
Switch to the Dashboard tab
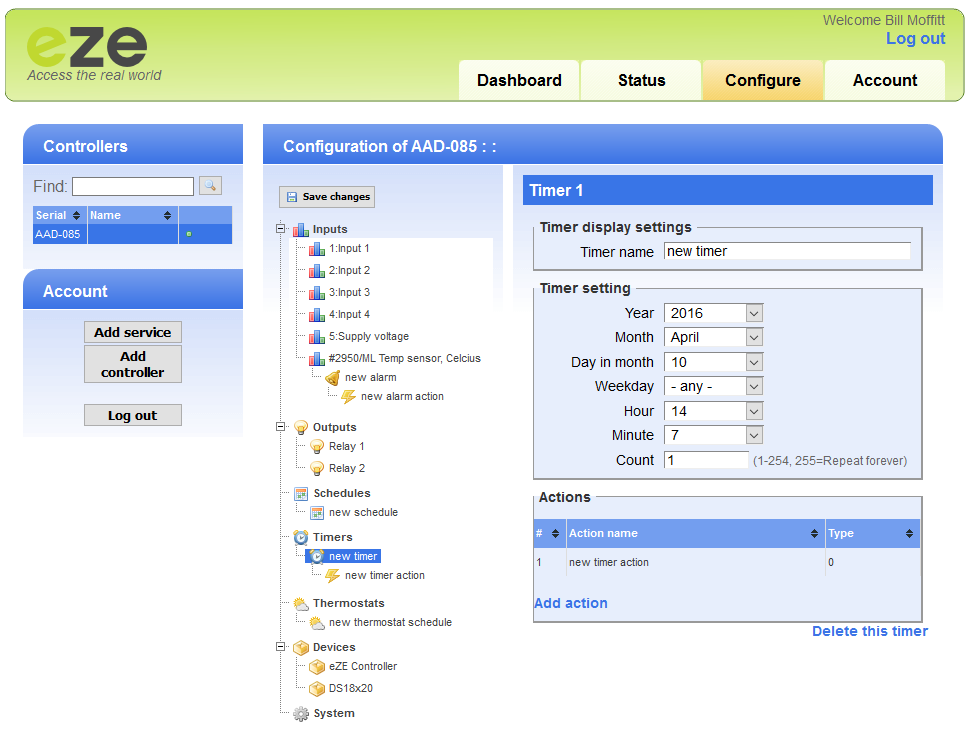click(x=519, y=81)
